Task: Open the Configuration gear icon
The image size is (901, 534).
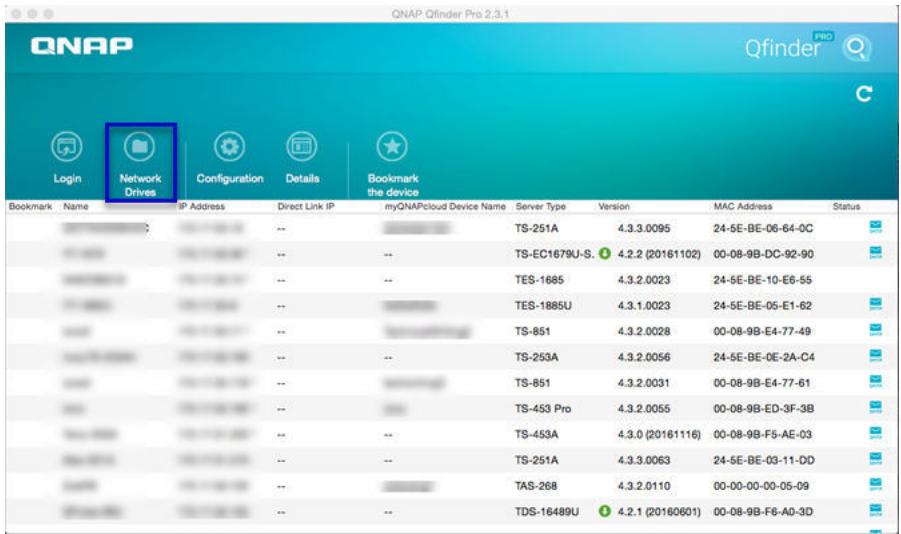Action: click(x=229, y=147)
